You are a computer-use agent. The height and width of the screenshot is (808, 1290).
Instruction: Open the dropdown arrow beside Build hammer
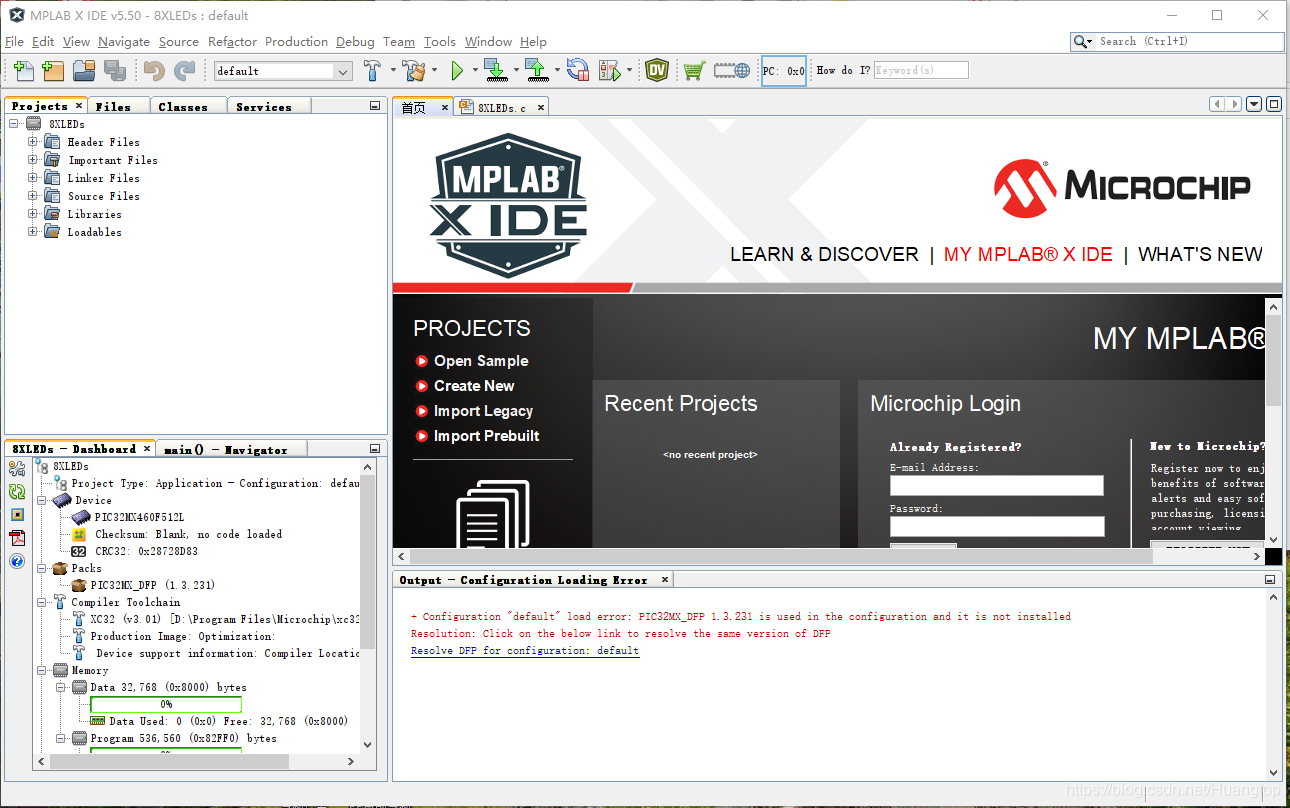[x=392, y=70]
